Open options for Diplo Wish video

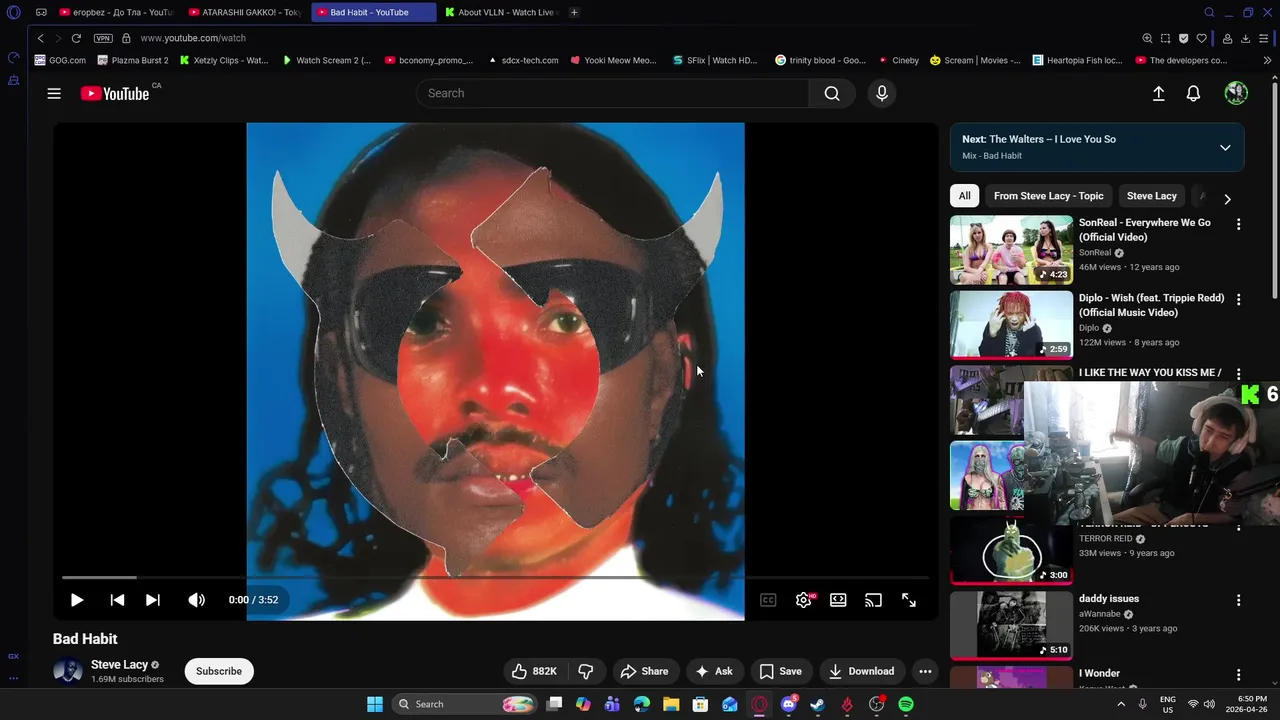pos(1238,300)
